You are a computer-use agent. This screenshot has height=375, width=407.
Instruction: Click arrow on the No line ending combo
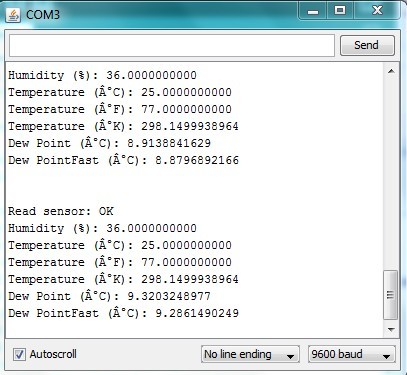coord(290,356)
